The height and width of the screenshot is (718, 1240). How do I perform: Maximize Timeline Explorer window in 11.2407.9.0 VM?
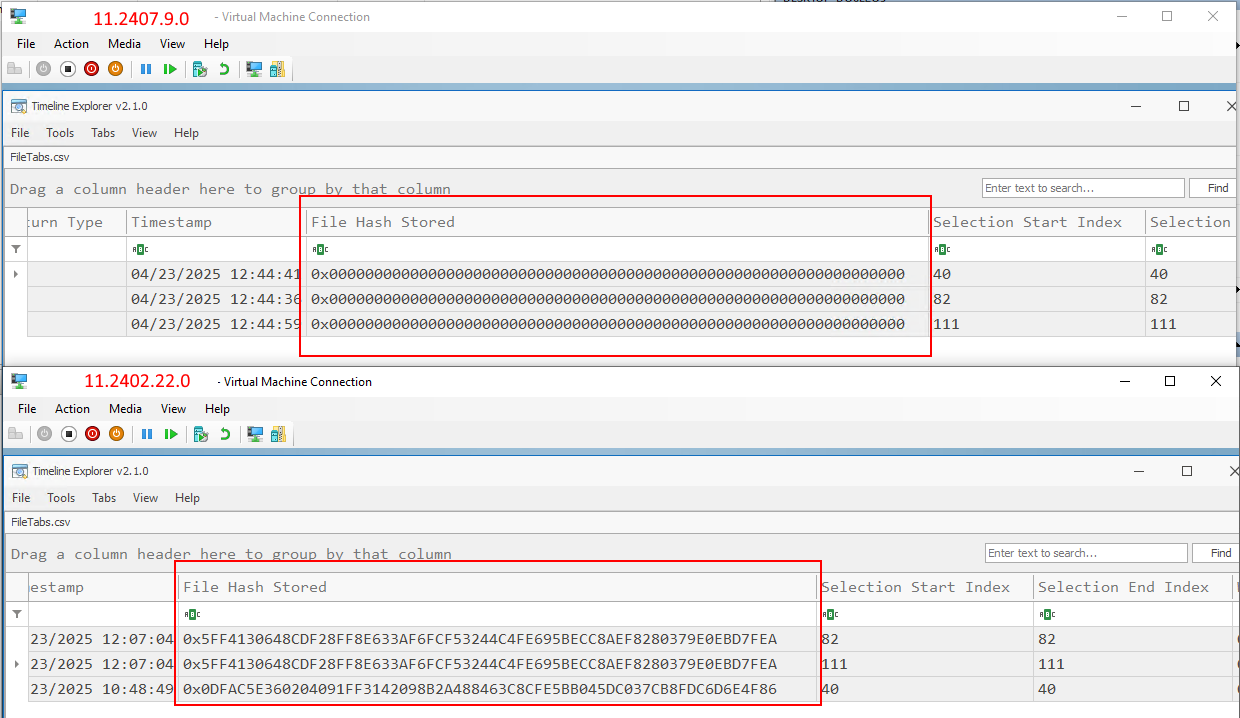1184,106
